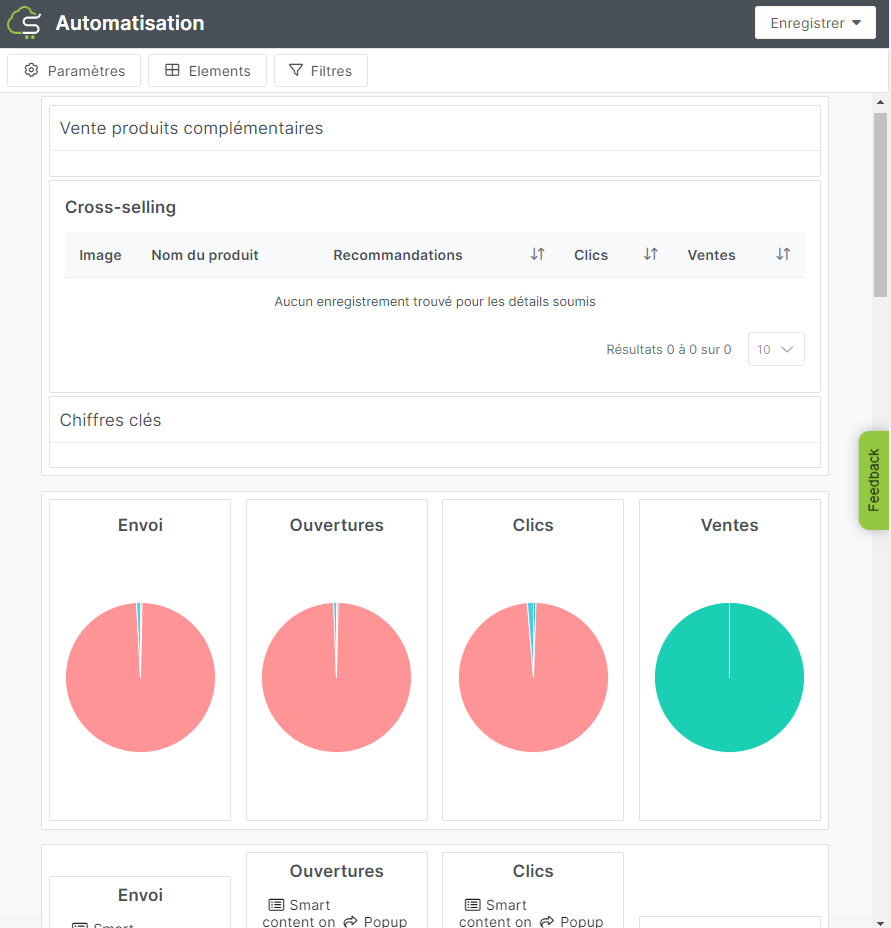Screen dimensions: 891x928
Task: Click the cloud cart logo icon
Action: pyautogui.click(x=24, y=22)
